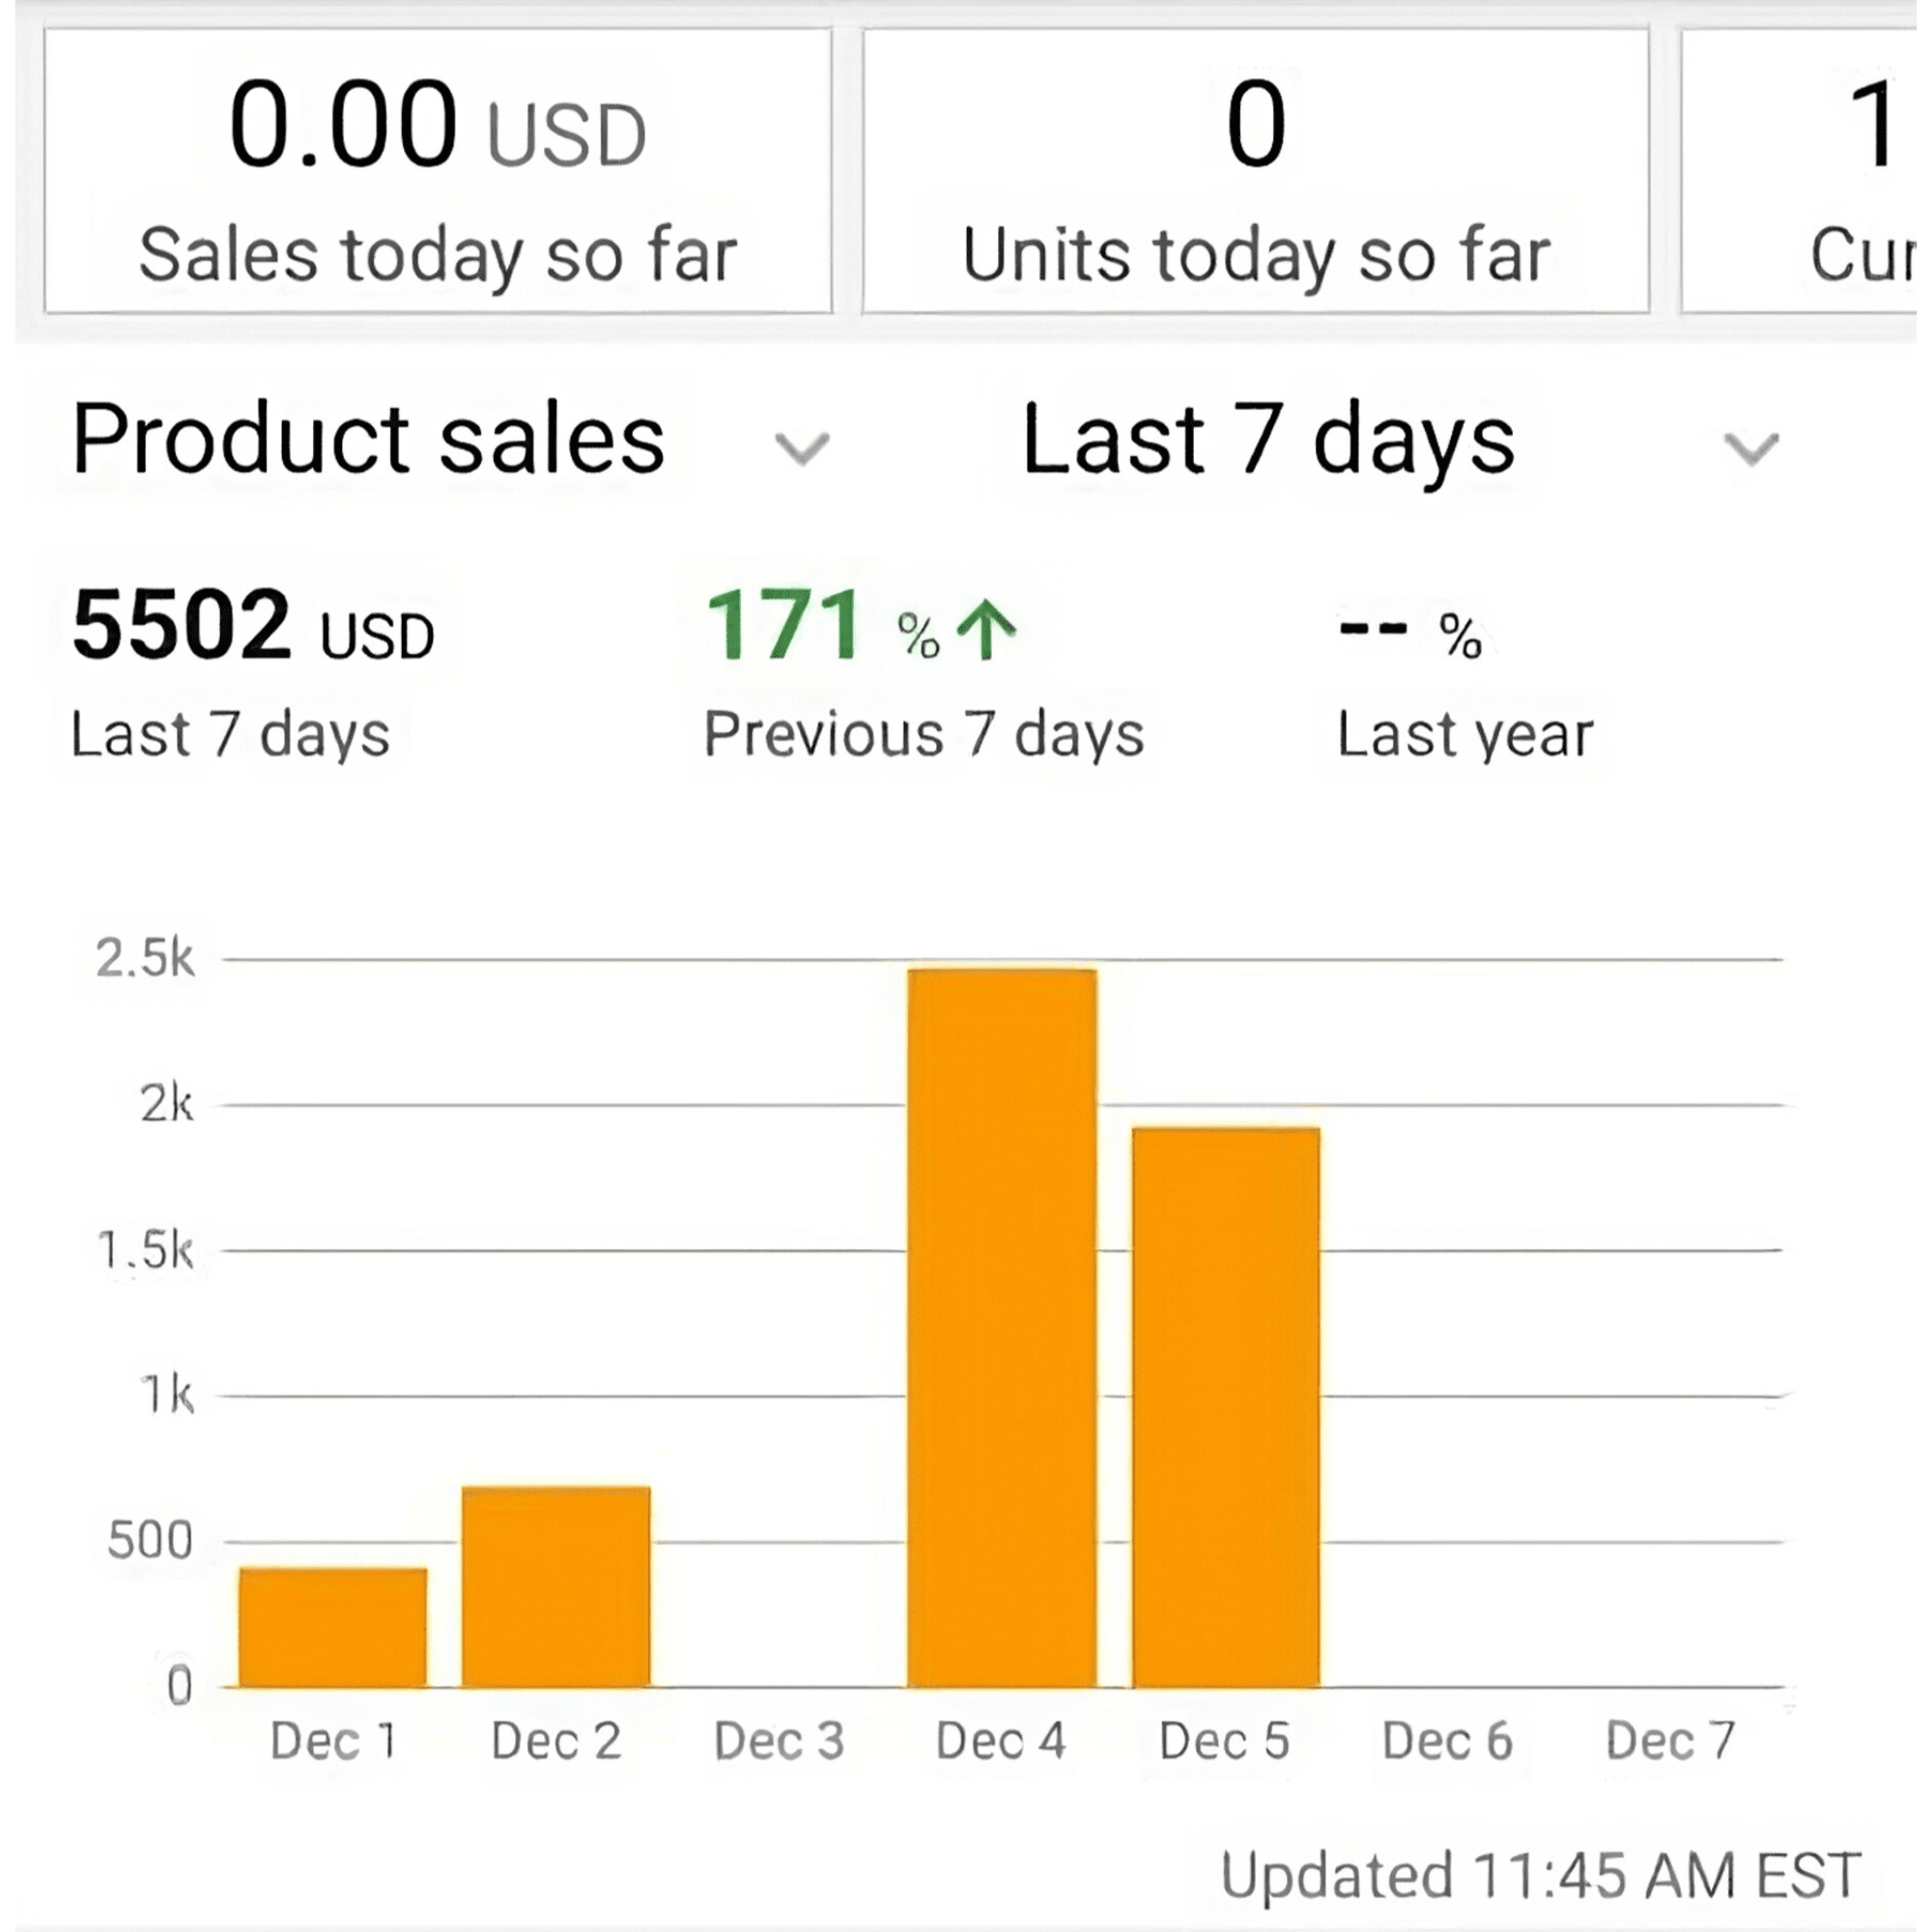Tap the Sales today so far card
Viewport: 1932px width, 1932px height.
[x=438, y=171]
